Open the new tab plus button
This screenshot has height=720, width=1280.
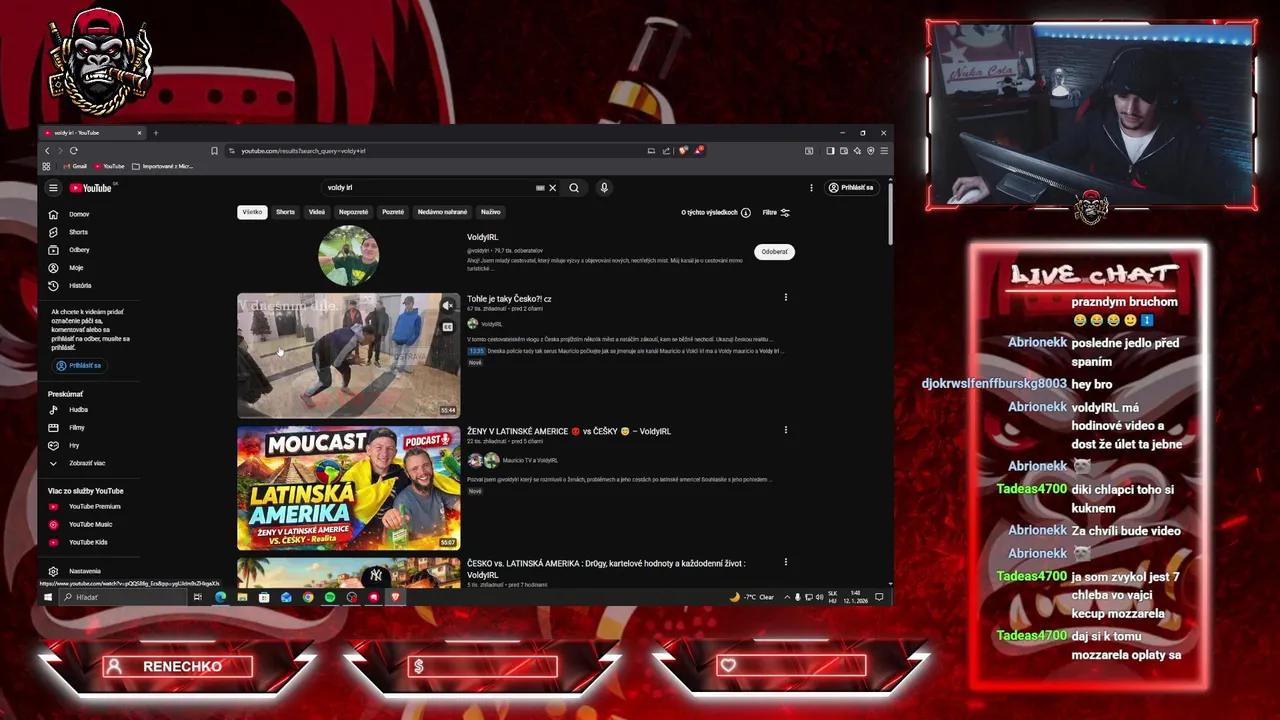click(x=155, y=133)
